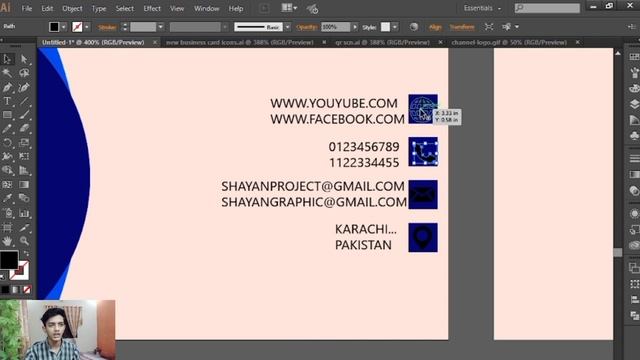Click the opacity percentage input field
This screenshot has width=640, height=360.
[x=336, y=27]
